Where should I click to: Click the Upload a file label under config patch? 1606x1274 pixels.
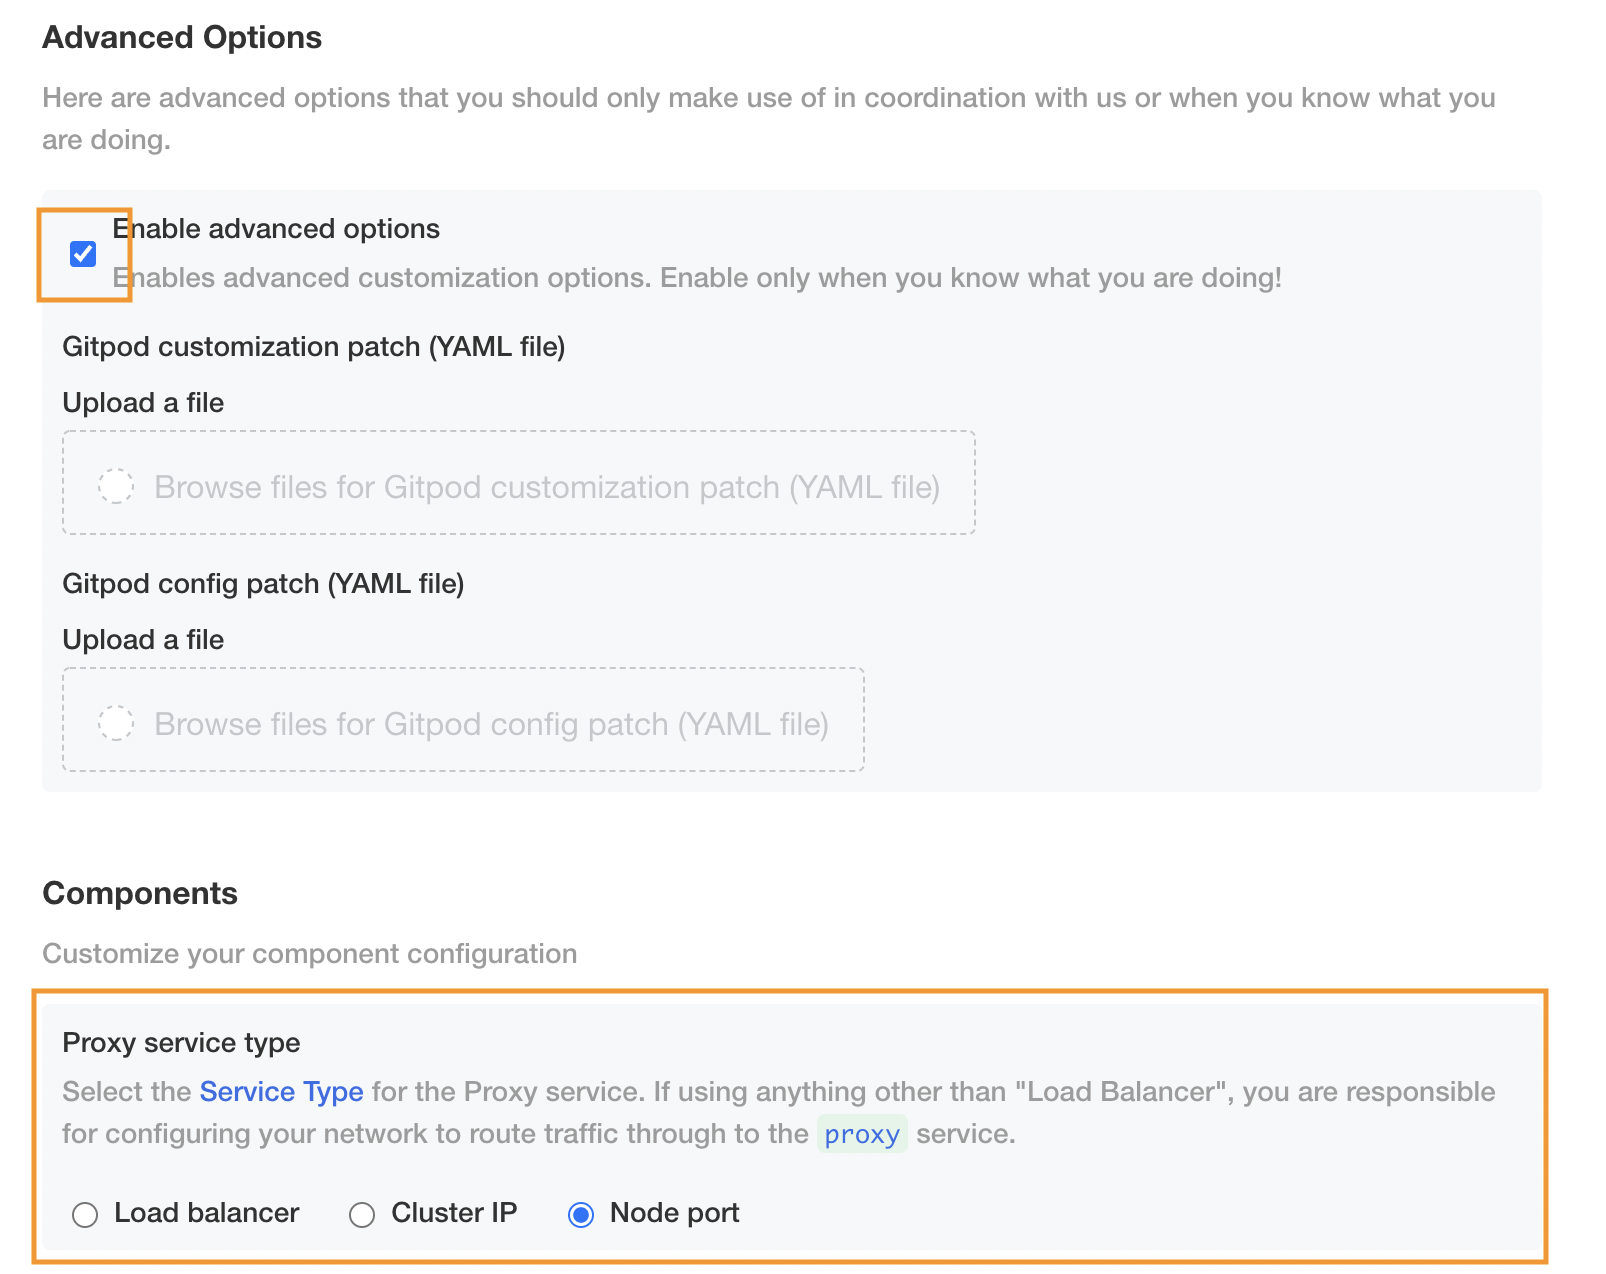[142, 639]
